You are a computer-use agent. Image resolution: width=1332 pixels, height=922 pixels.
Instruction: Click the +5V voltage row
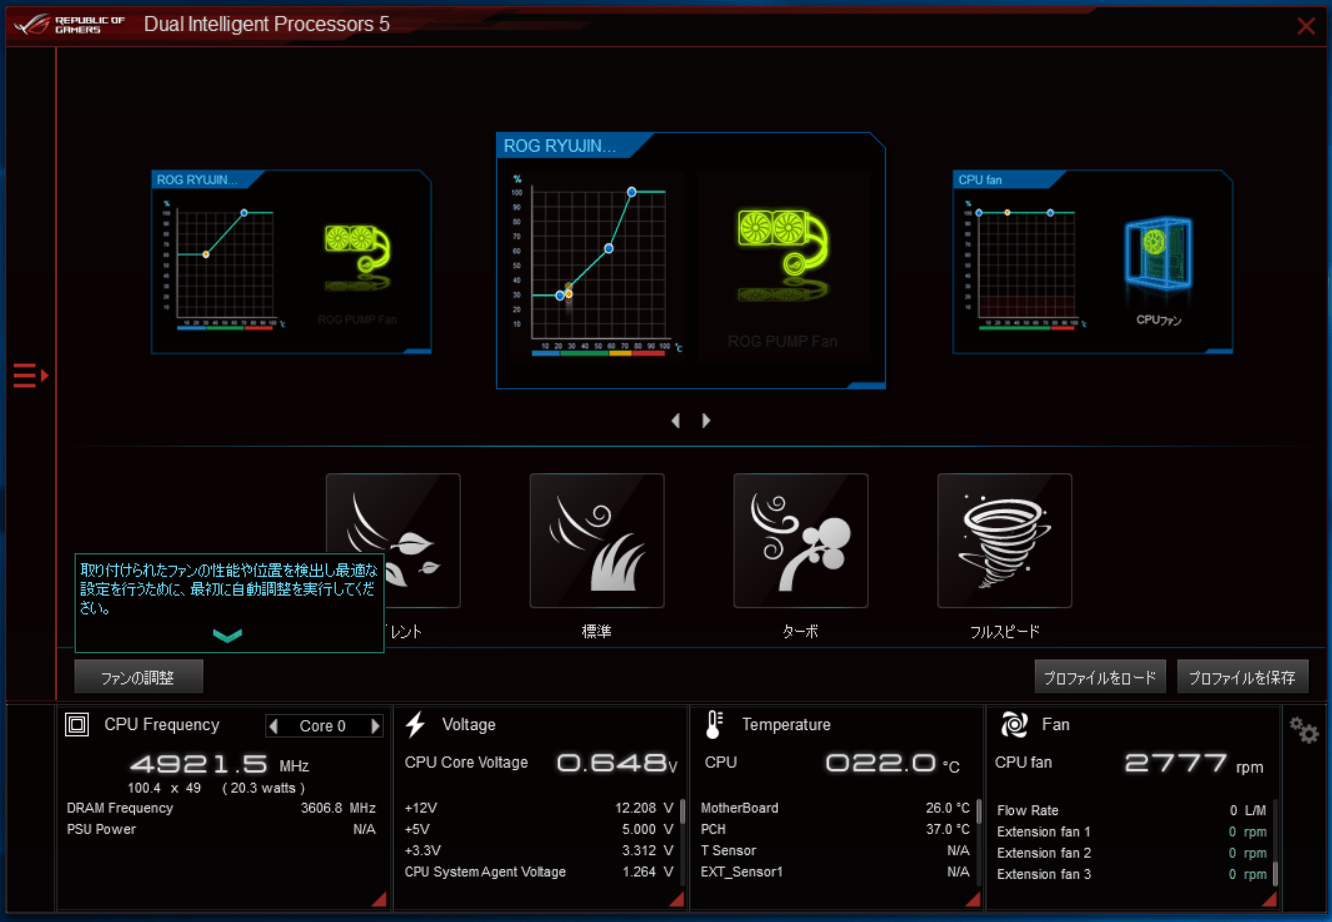pyautogui.click(x=539, y=829)
